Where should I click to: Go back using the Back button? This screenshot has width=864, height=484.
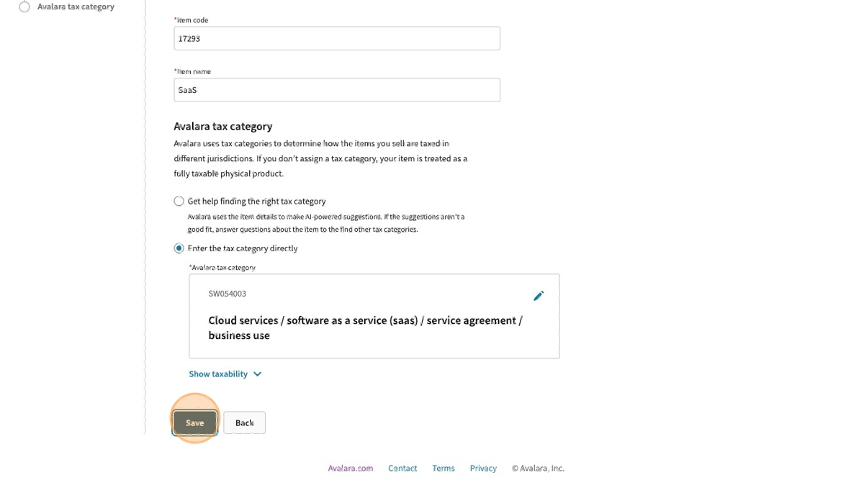[x=244, y=423]
